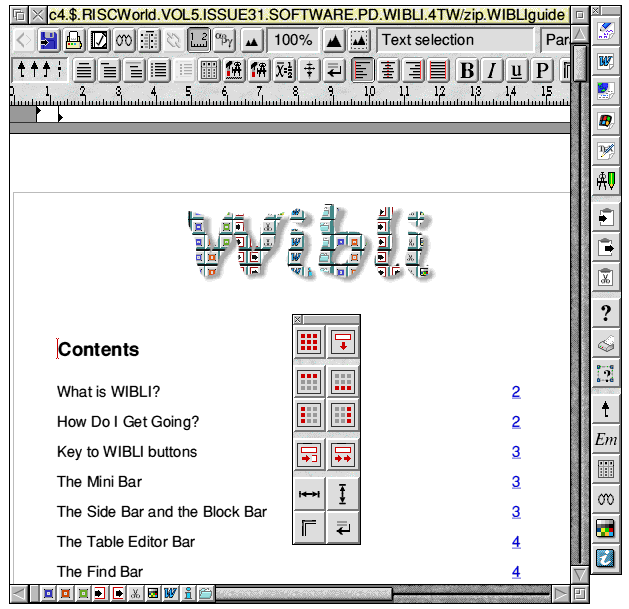Open page 2 link for What is WIBLI?

516,392
